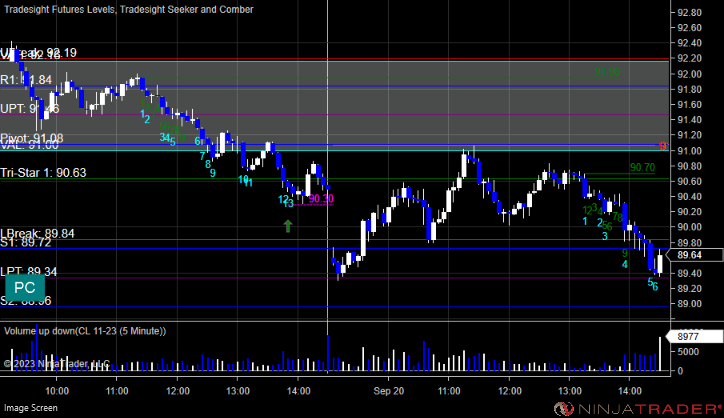The image size is (724, 418).
Task: Select the 8977 volume value marker
Action: (x=694, y=337)
